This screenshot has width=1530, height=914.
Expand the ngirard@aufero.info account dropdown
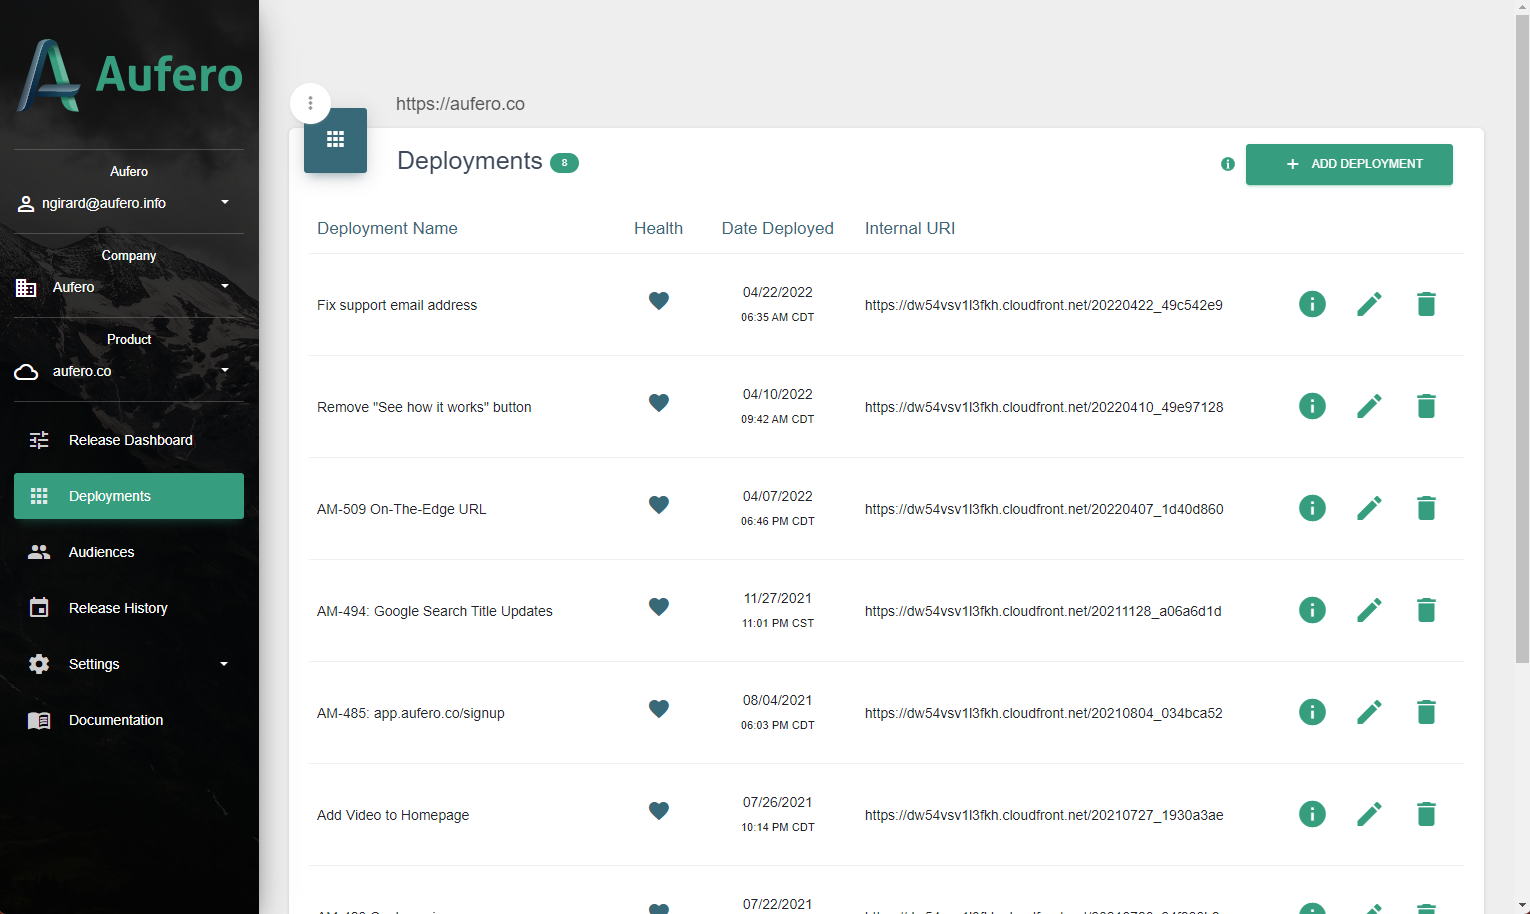pos(225,203)
